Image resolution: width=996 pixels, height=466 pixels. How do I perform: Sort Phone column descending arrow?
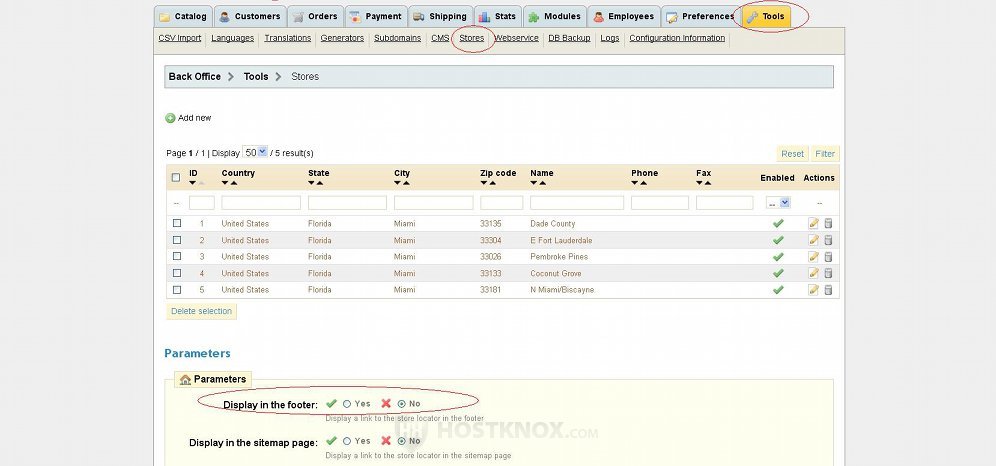635,183
